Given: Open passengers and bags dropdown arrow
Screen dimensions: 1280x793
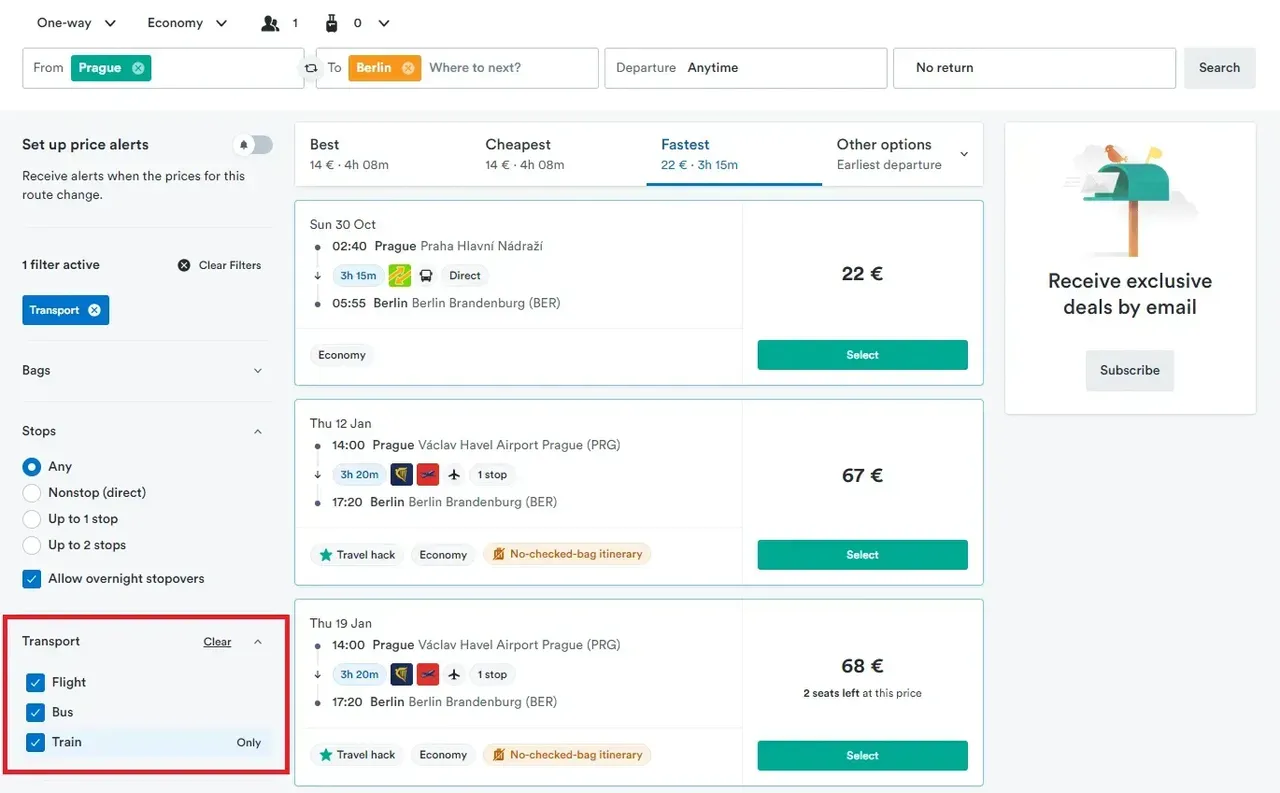Looking at the screenshot, I should pyautogui.click(x=384, y=23).
